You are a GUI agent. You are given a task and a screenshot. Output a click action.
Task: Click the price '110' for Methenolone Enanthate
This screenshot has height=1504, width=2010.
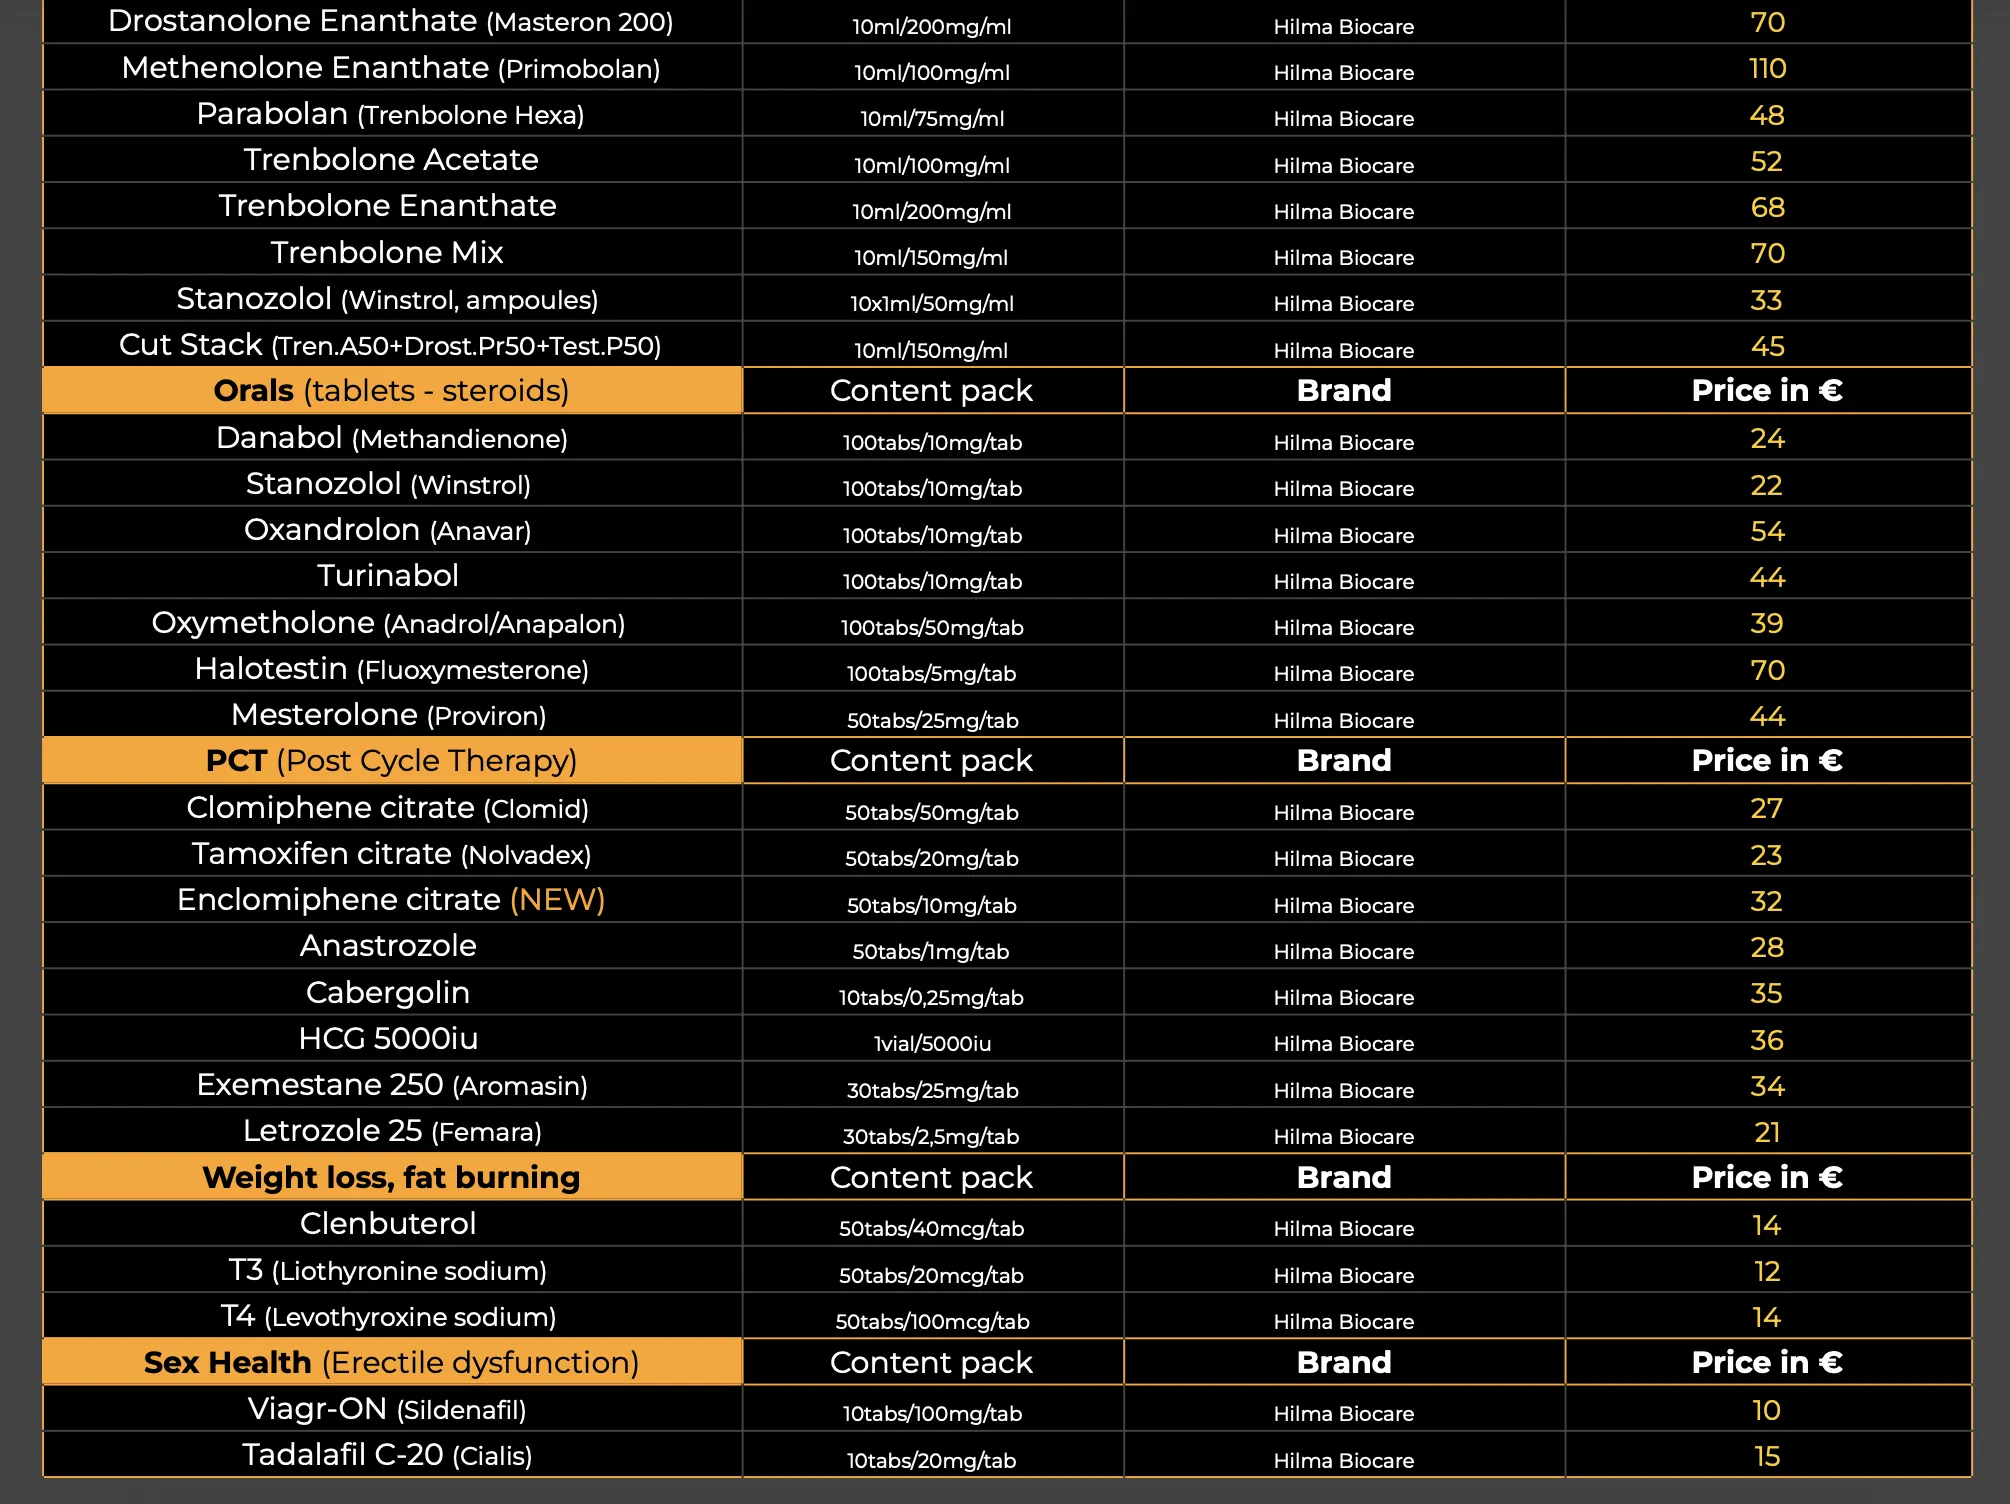pyautogui.click(x=1767, y=69)
